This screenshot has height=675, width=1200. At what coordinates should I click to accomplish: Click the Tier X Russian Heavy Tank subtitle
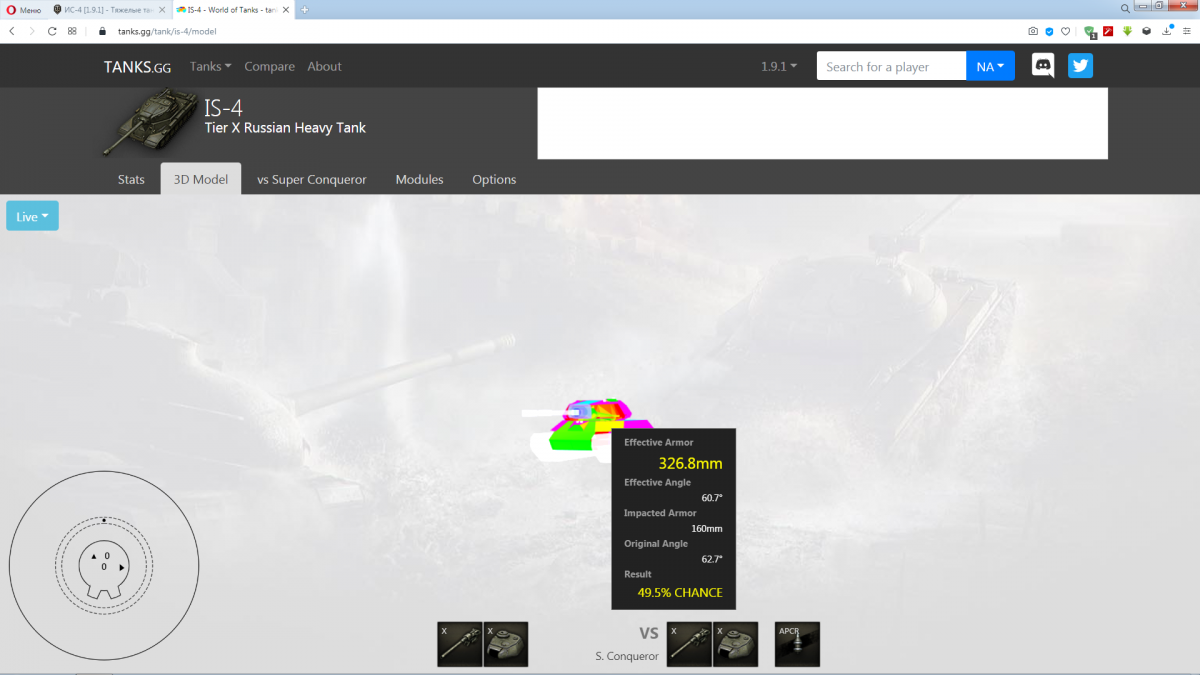(285, 127)
